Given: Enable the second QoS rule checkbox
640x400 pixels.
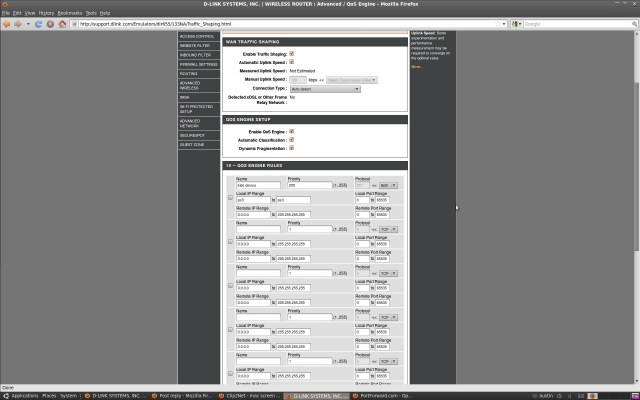Looking at the screenshot, I should click(230, 242).
